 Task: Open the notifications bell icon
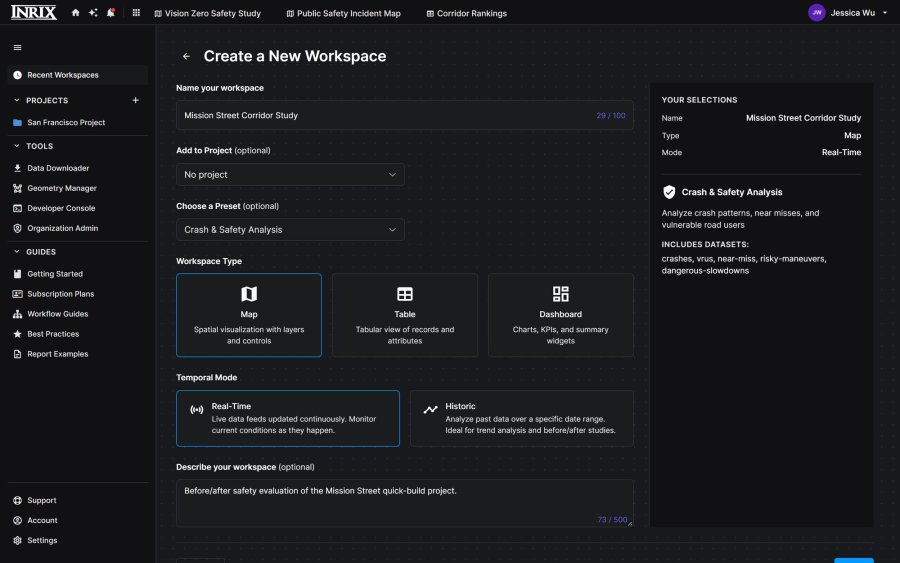click(111, 13)
